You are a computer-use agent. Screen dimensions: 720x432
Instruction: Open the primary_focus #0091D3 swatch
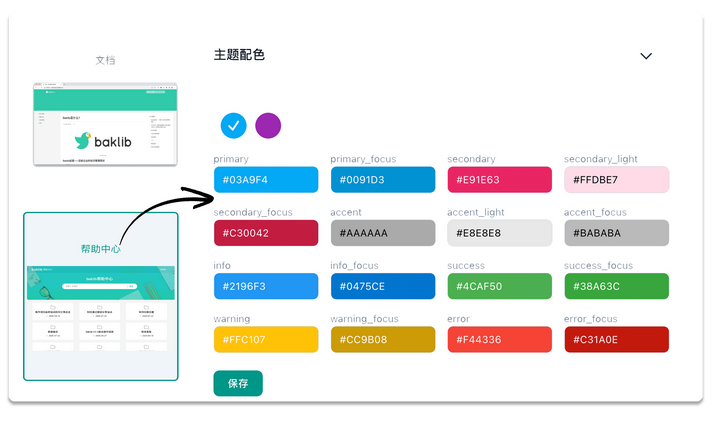pos(383,180)
